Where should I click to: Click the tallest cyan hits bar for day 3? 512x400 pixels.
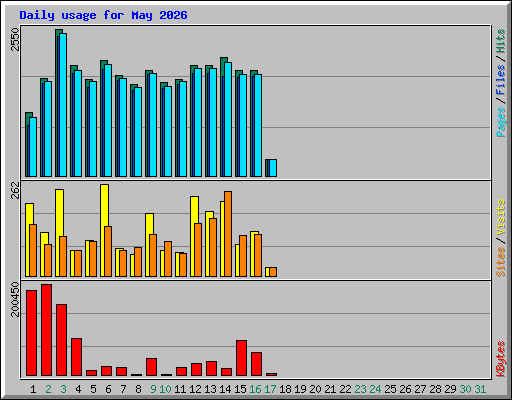[63, 105]
